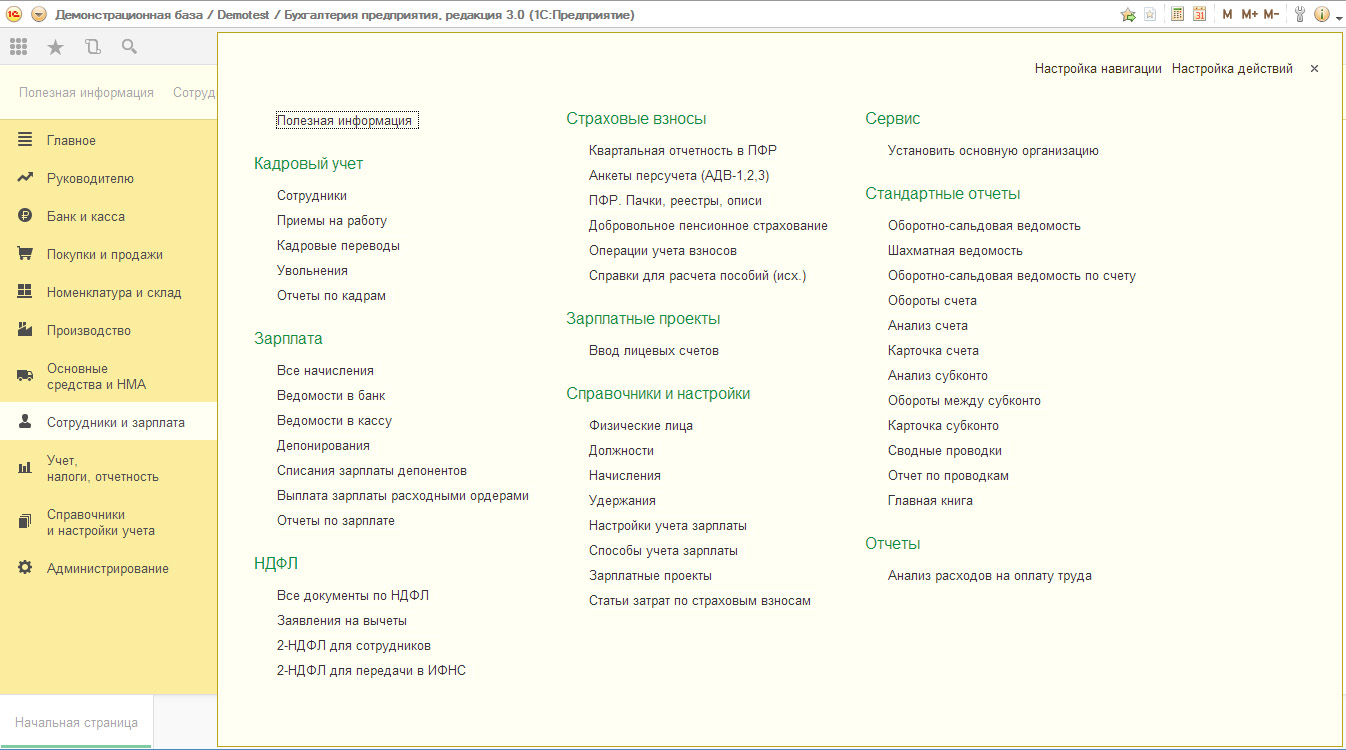The width and height of the screenshot is (1346, 750).
Task: Open Физические лица
Action: (641, 426)
